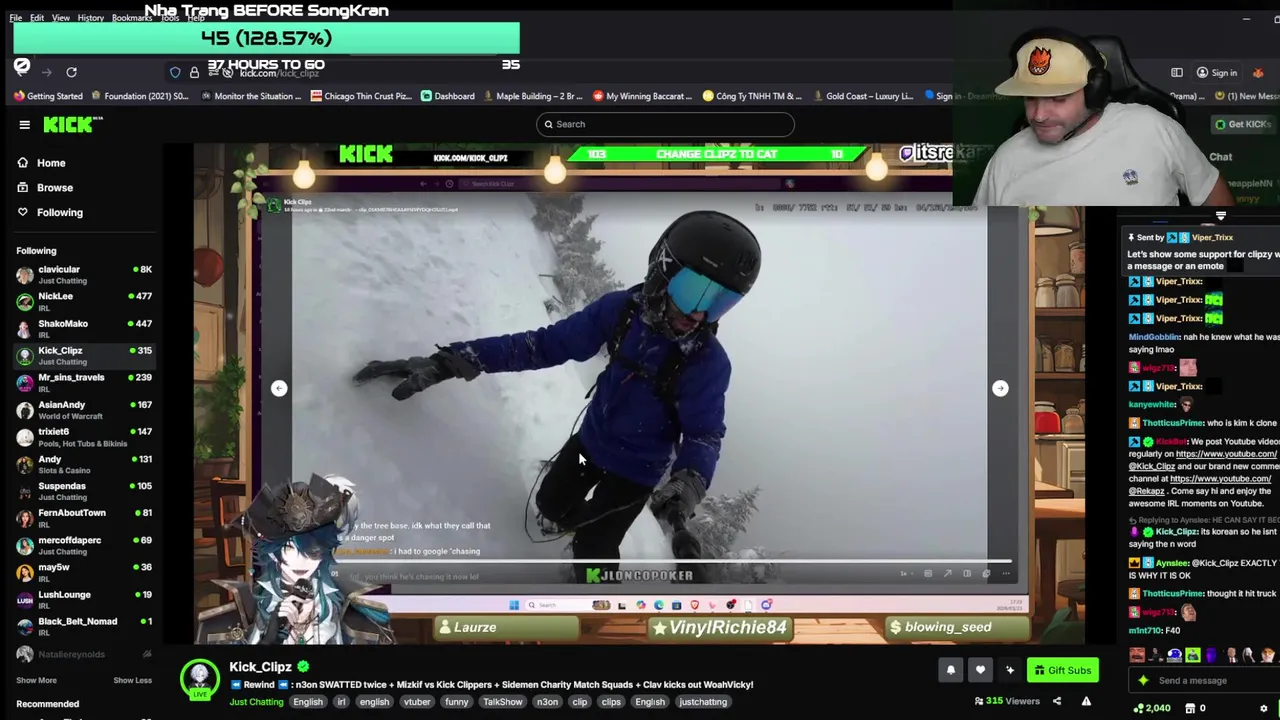1280x720 pixels.
Task: Open Getting Started bookmark
Action: pyautogui.click(x=48, y=96)
